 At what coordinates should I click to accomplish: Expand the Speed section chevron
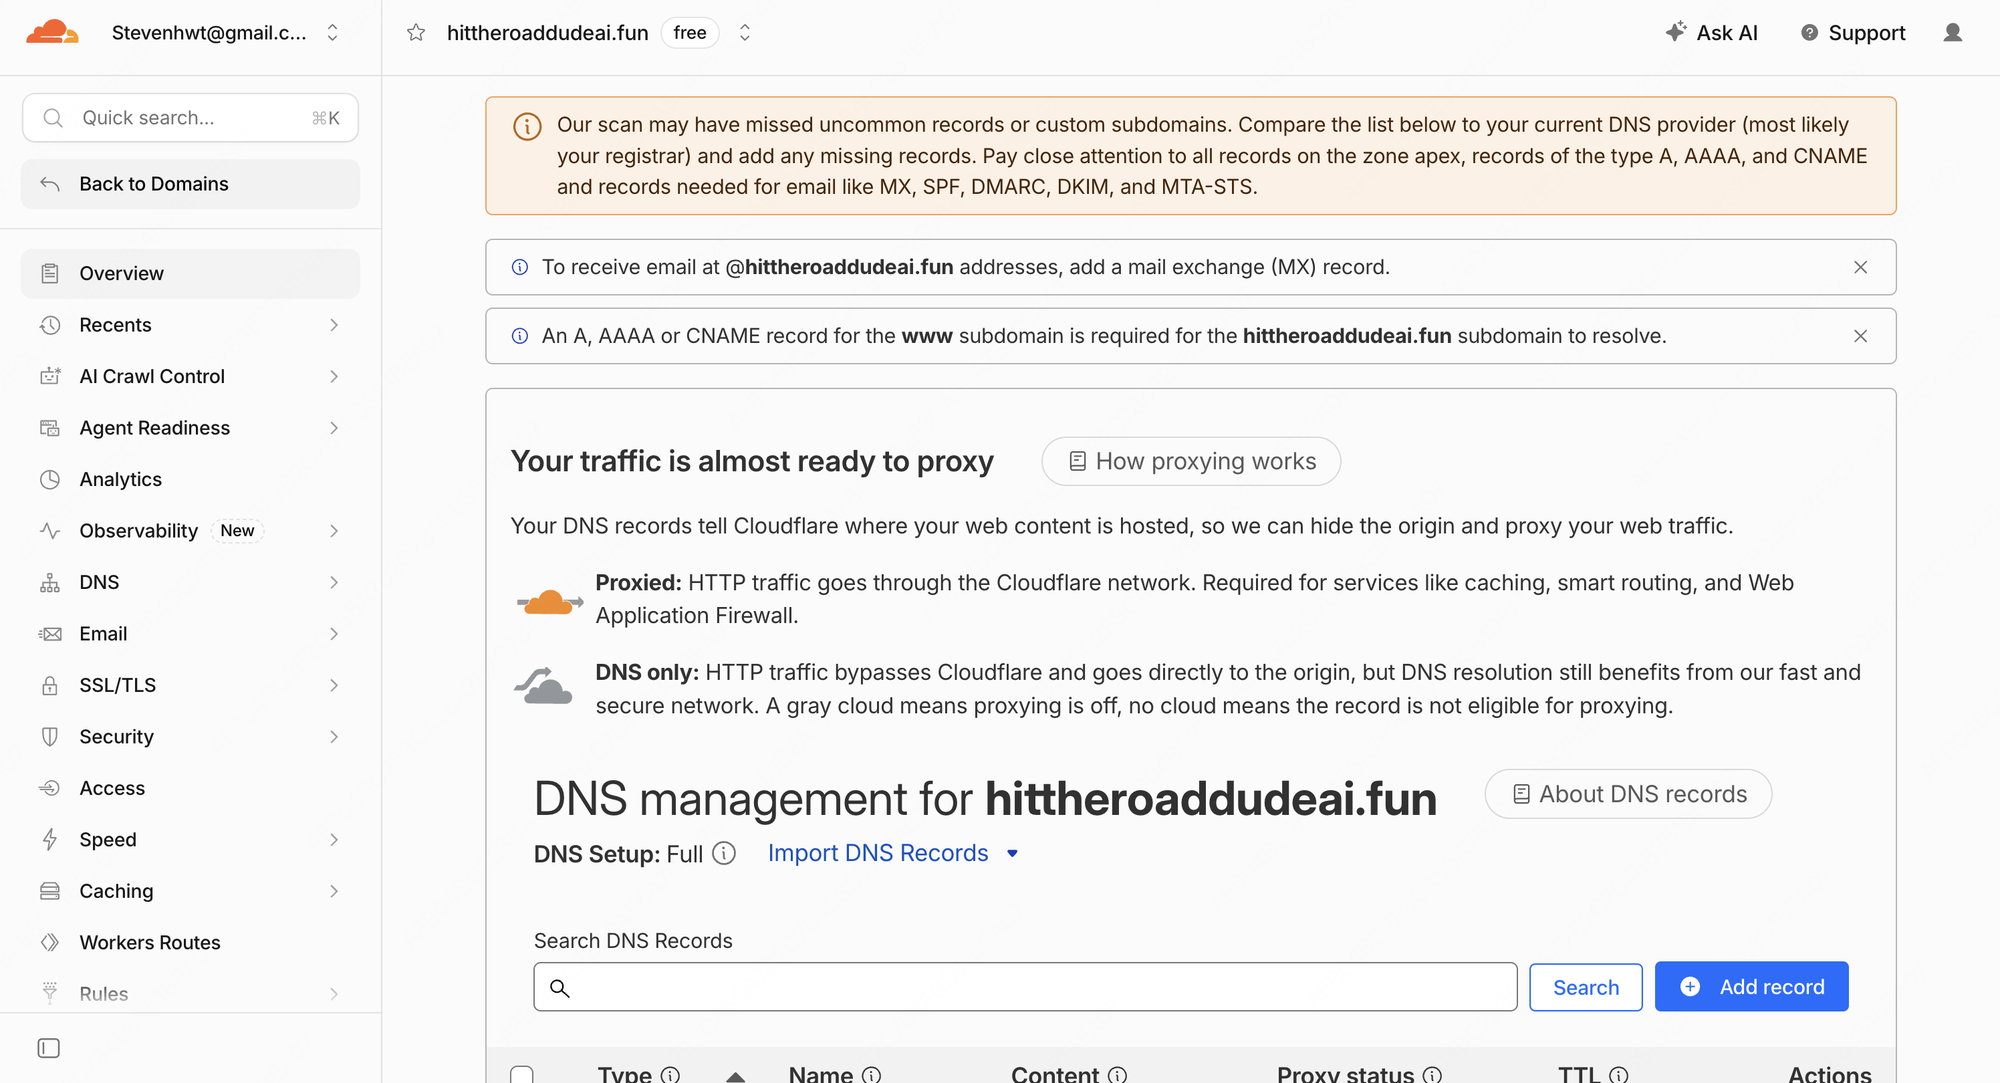333,840
